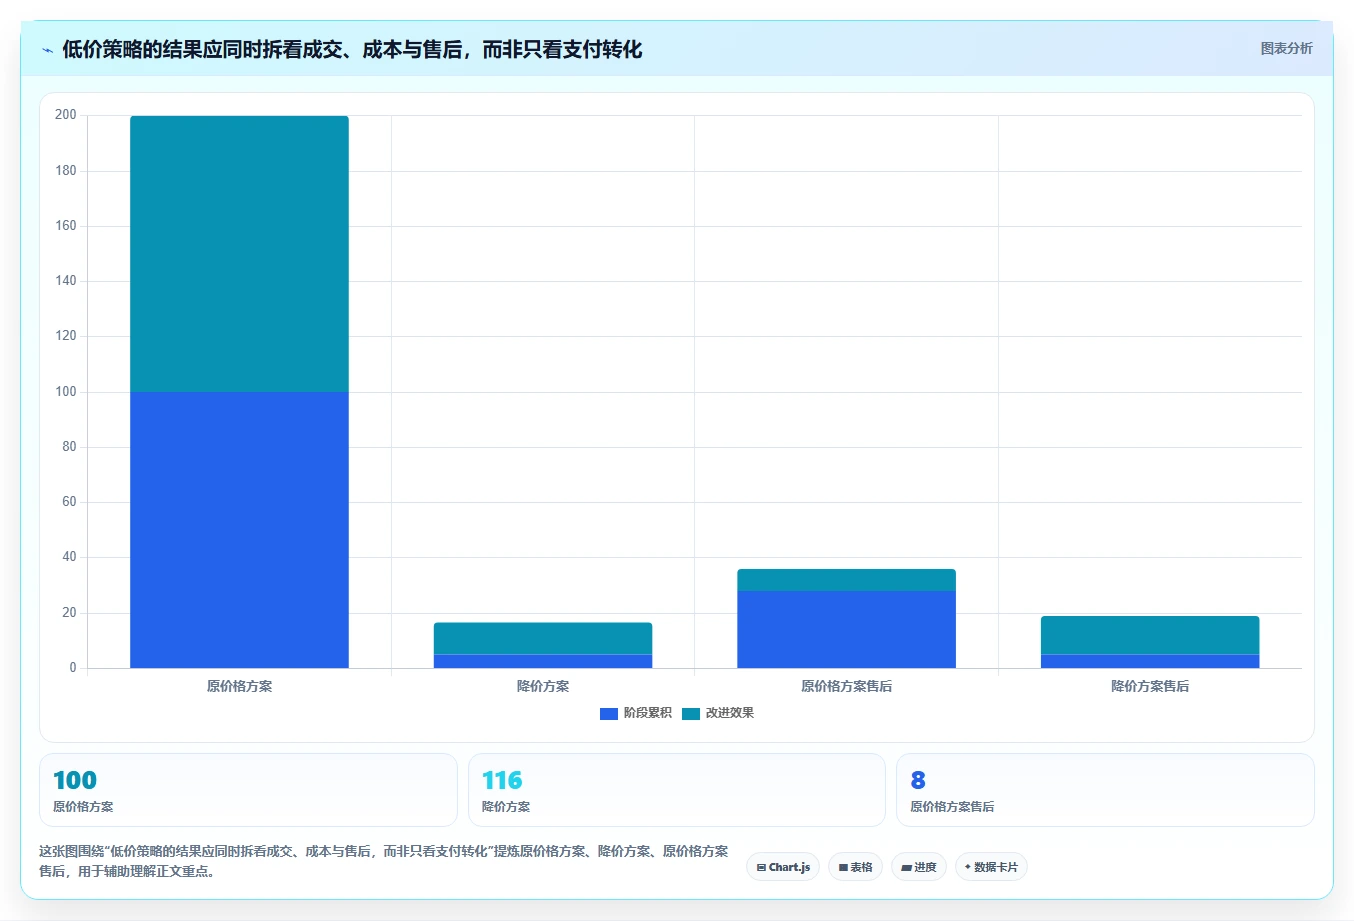
Task: Click the blue 阶段累积 legend swatch
Action: [x=609, y=713]
